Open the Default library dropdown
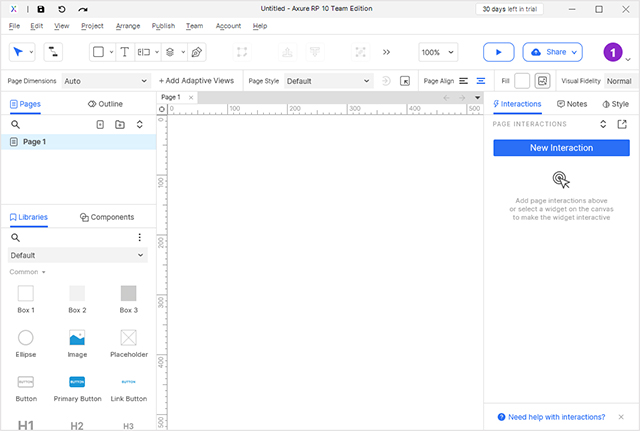Image resolution: width=640 pixels, height=431 pixels. pyautogui.click(x=78, y=255)
